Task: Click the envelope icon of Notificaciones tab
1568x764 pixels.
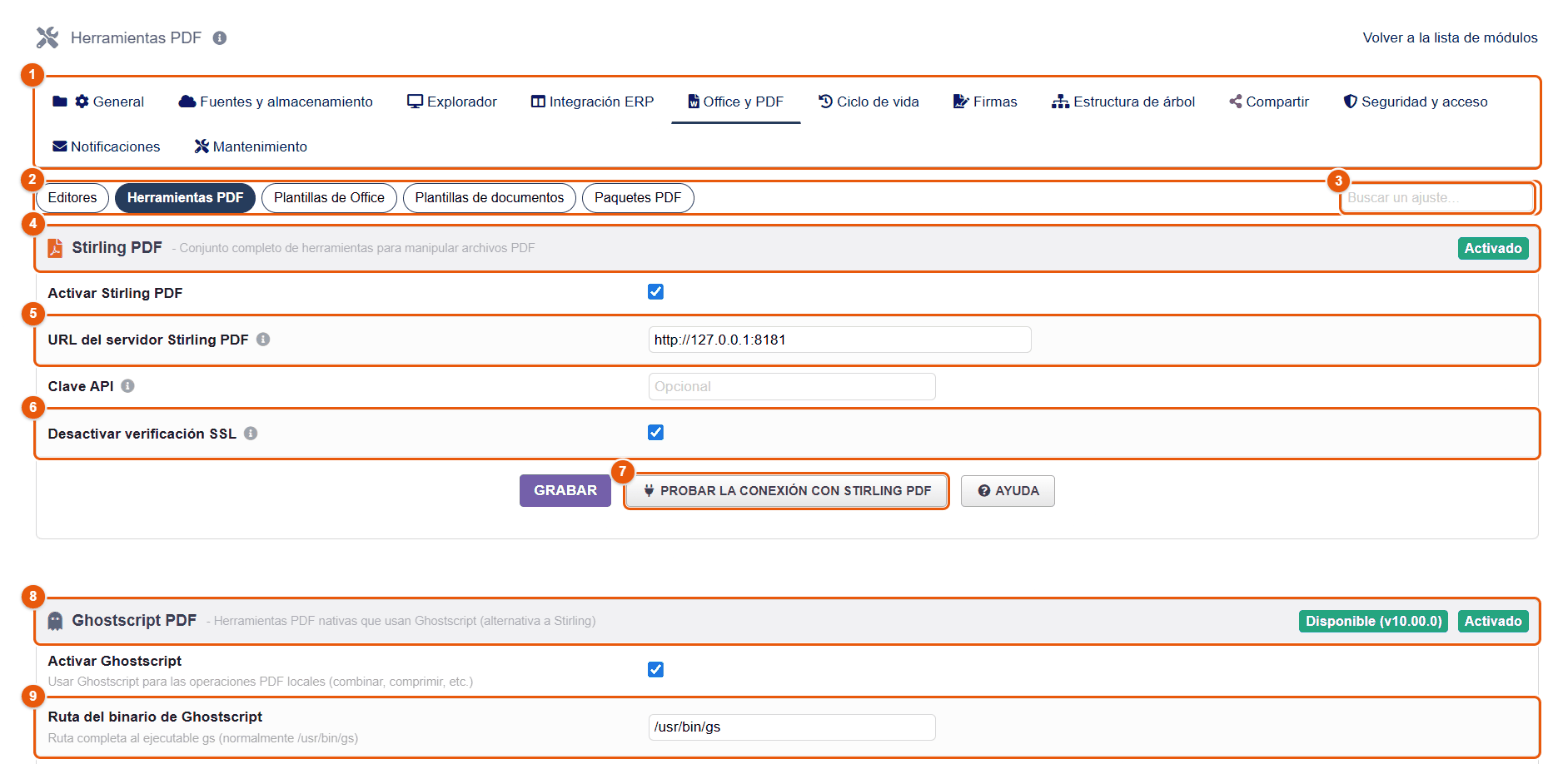Action: click(x=60, y=146)
